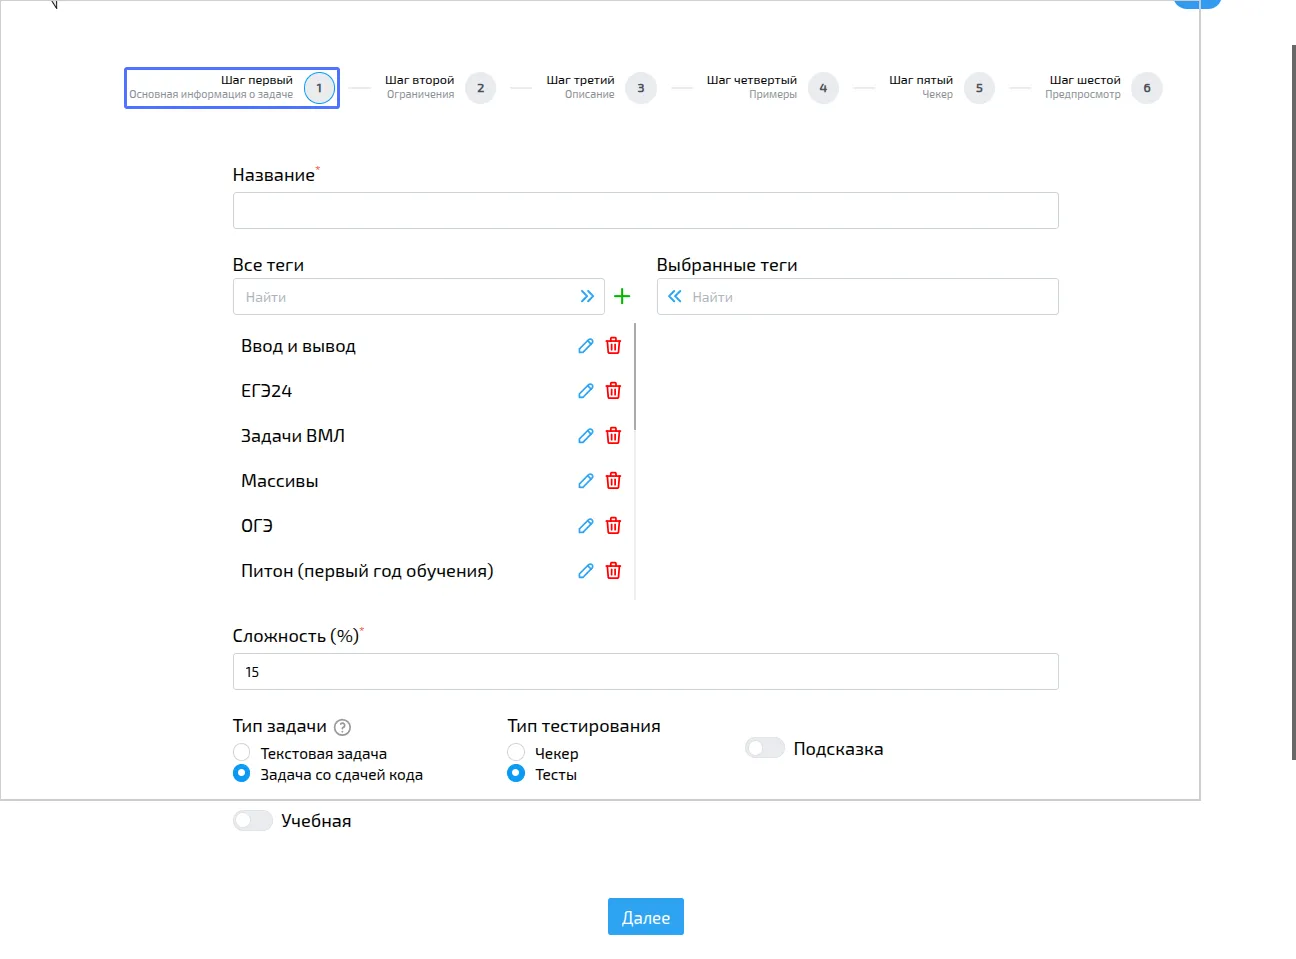This screenshot has width=1296, height=959.
Task: Open the Тип задачи help icon
Action: pyautogui.click(x=341, y=726)
